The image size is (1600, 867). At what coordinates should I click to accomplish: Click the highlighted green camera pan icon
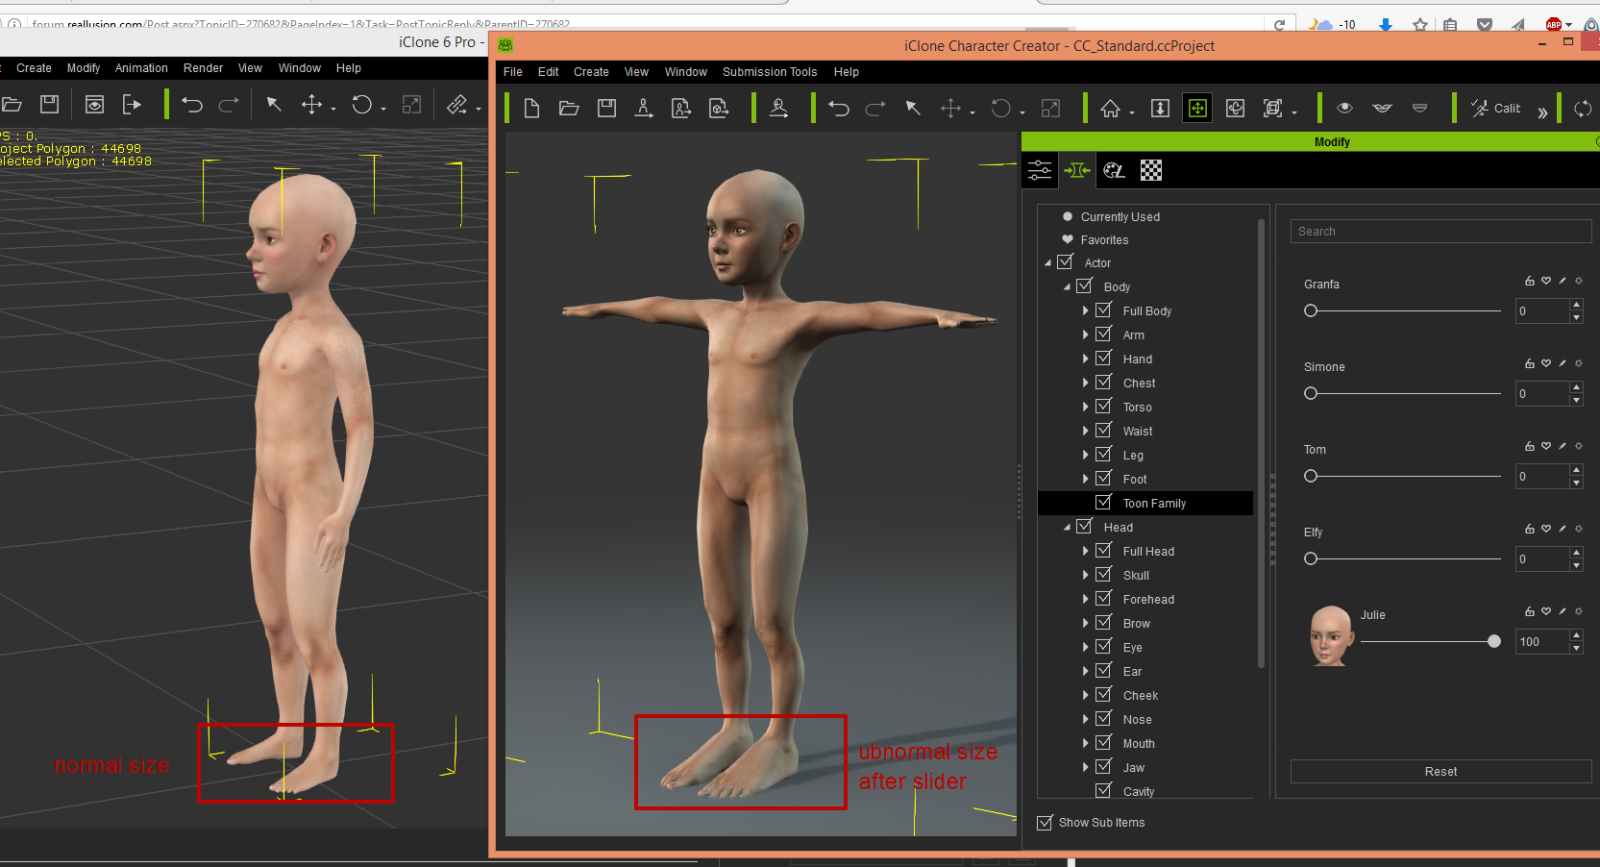1197,108
